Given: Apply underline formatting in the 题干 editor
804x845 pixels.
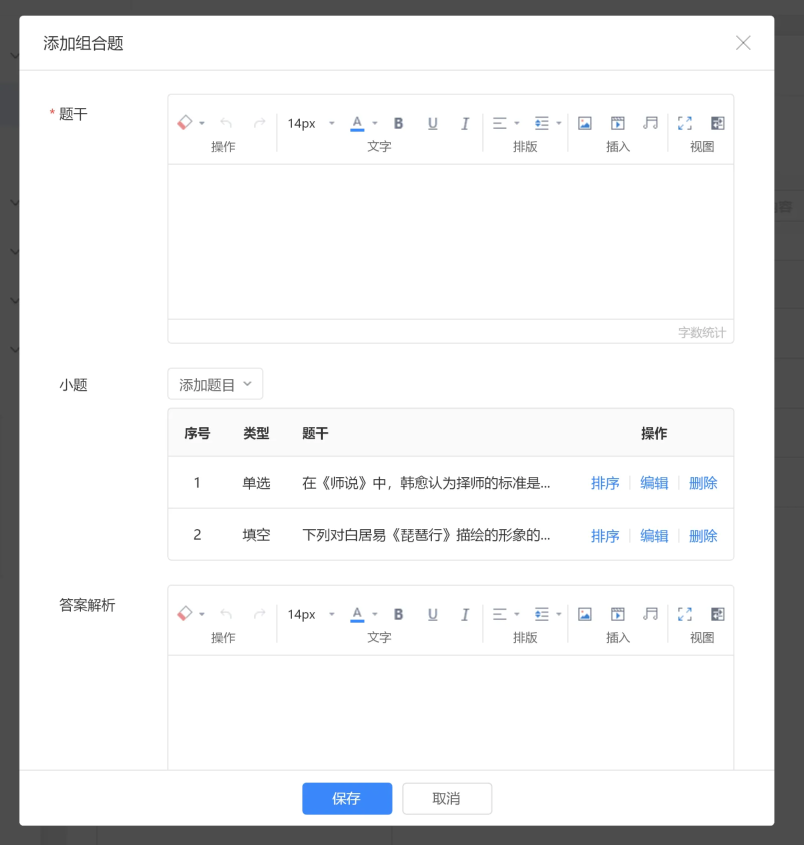Looking at the screenshot, I should [x=432, y=122].
